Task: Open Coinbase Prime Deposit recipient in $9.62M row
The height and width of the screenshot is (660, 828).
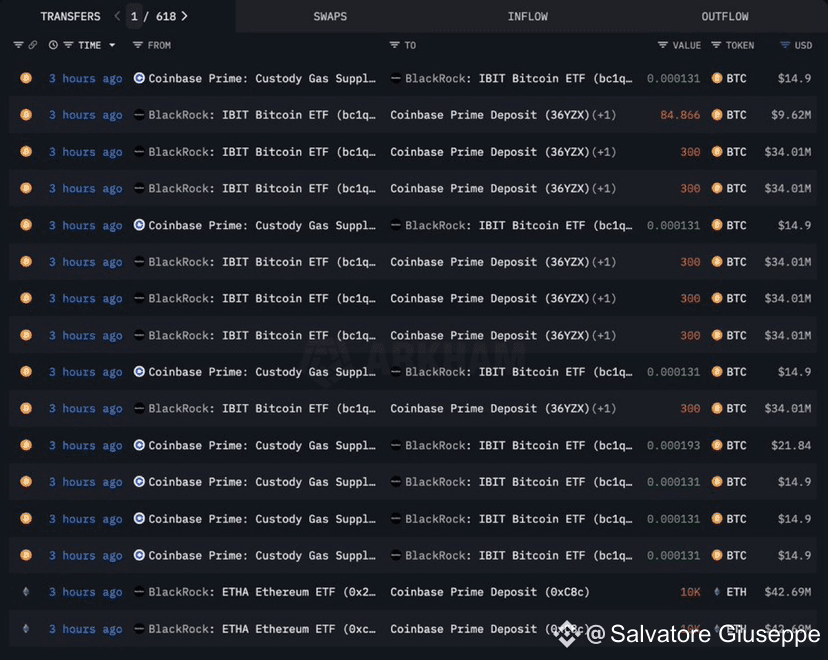Action: (490, 115)
